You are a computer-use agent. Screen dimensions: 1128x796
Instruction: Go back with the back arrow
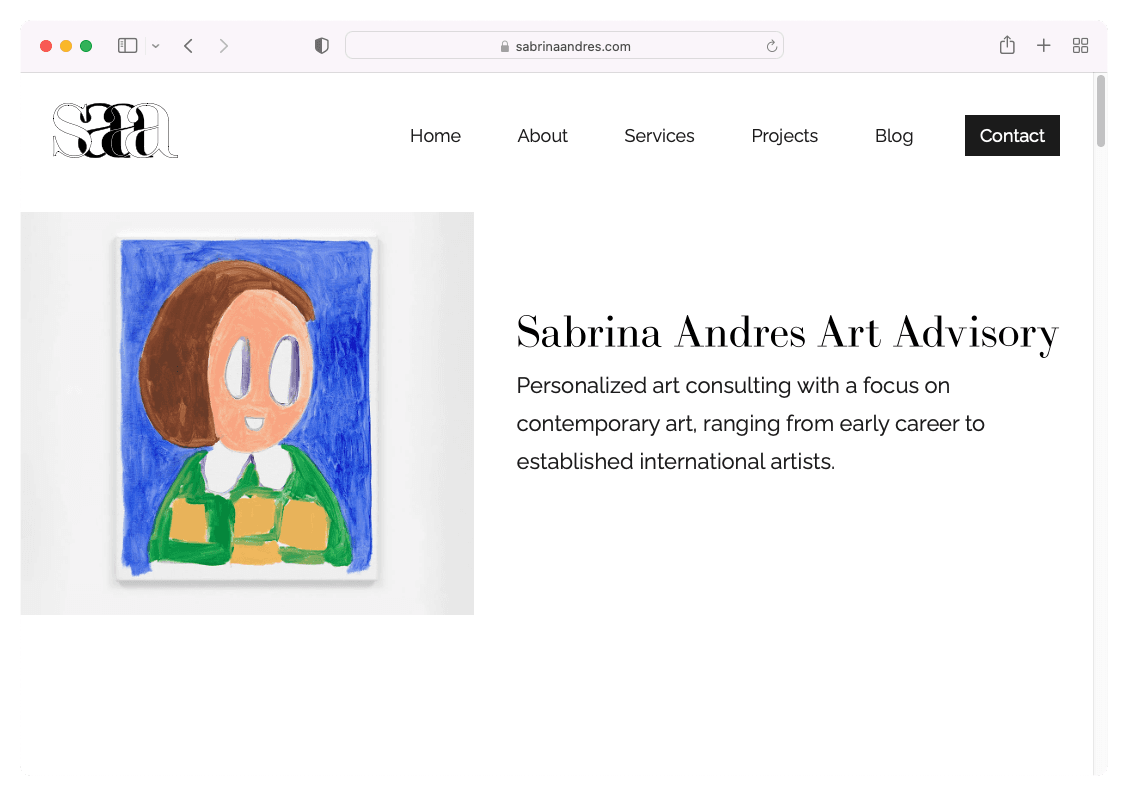pos(188,46)
